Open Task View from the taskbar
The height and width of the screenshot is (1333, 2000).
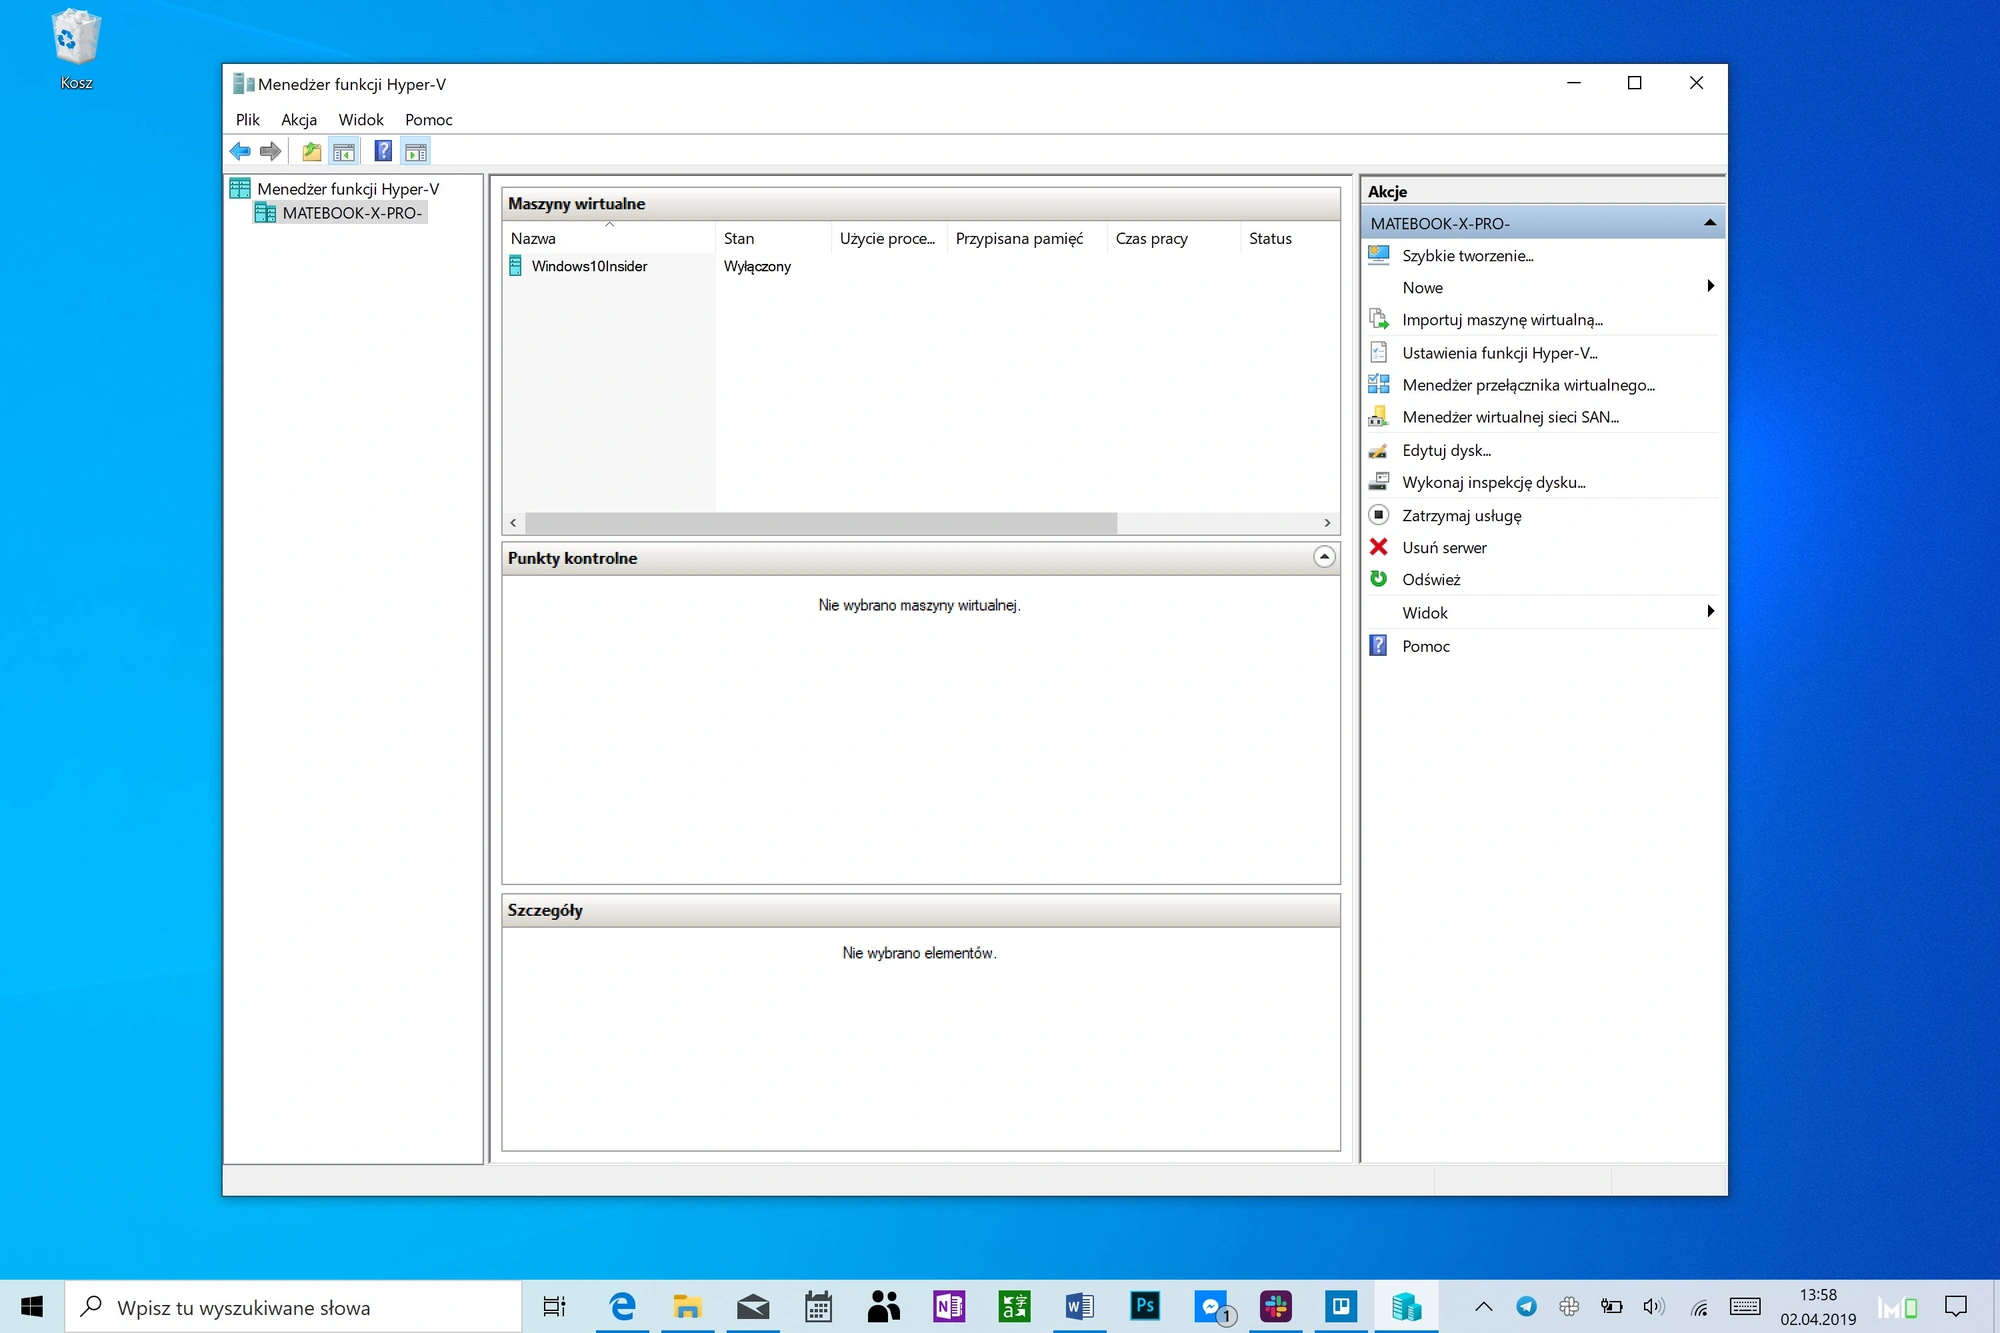click(554, 1306)
